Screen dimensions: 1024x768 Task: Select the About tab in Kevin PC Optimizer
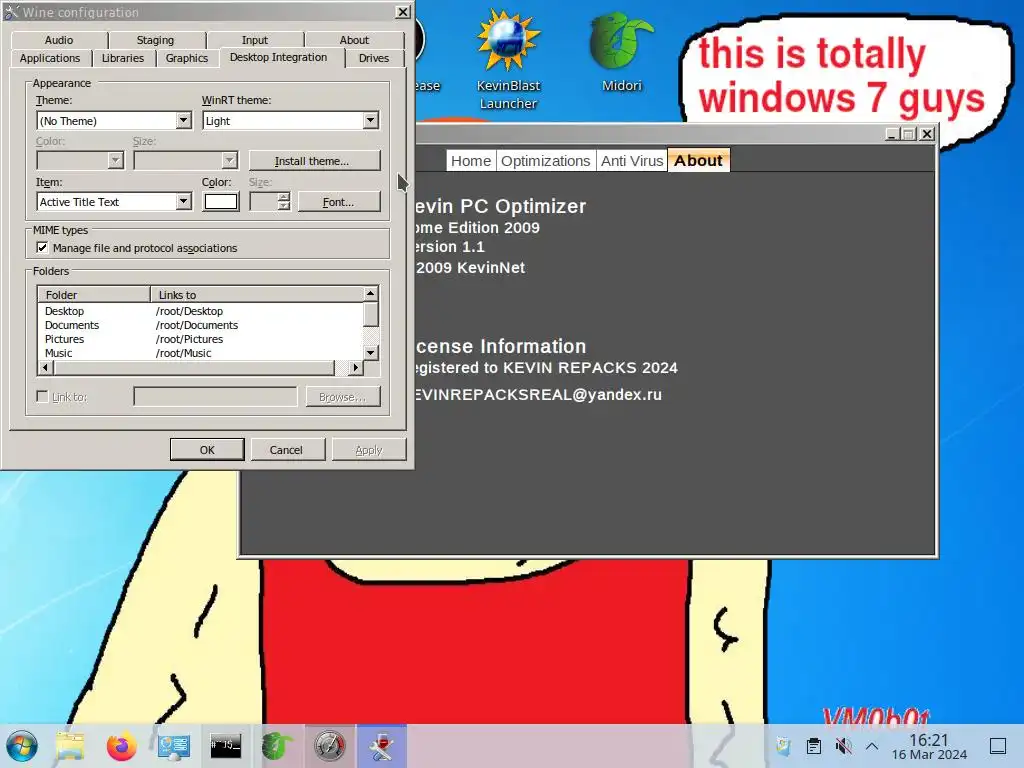(698, 160)
